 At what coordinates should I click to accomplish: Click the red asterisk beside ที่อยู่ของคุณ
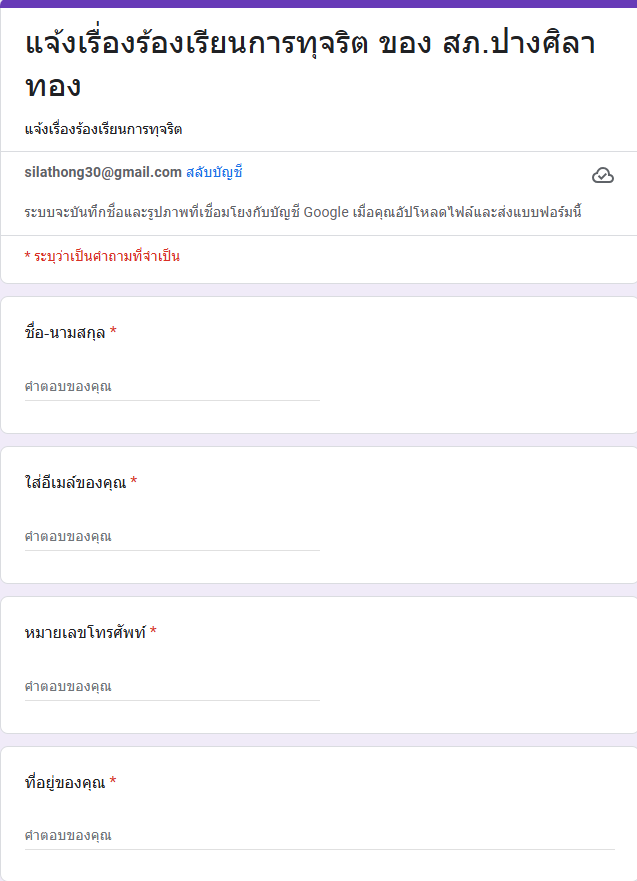pyautogui.click(x=114, y=782)
